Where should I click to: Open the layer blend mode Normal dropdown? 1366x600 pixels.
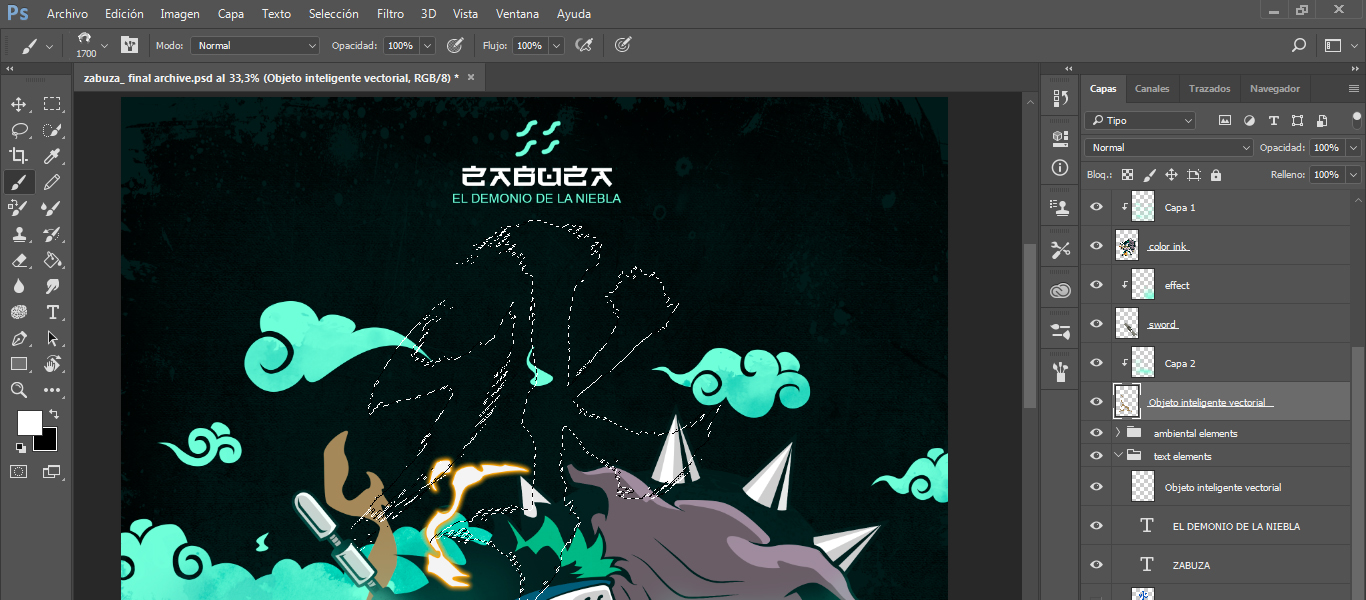pyautogui.click(x=1169, y=148)
